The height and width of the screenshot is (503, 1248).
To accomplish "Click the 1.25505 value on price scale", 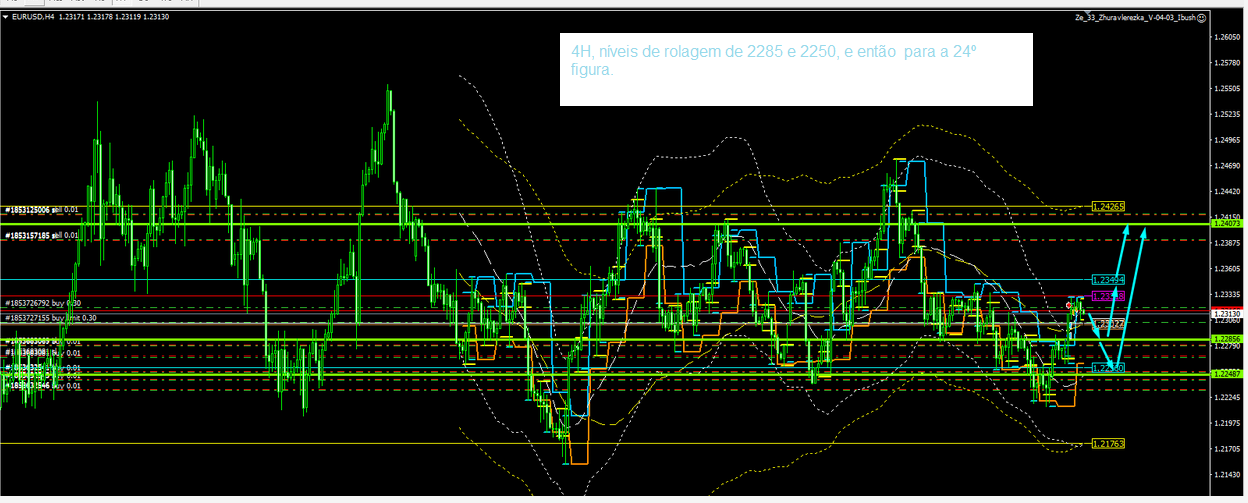I will tap(1226, 88).
